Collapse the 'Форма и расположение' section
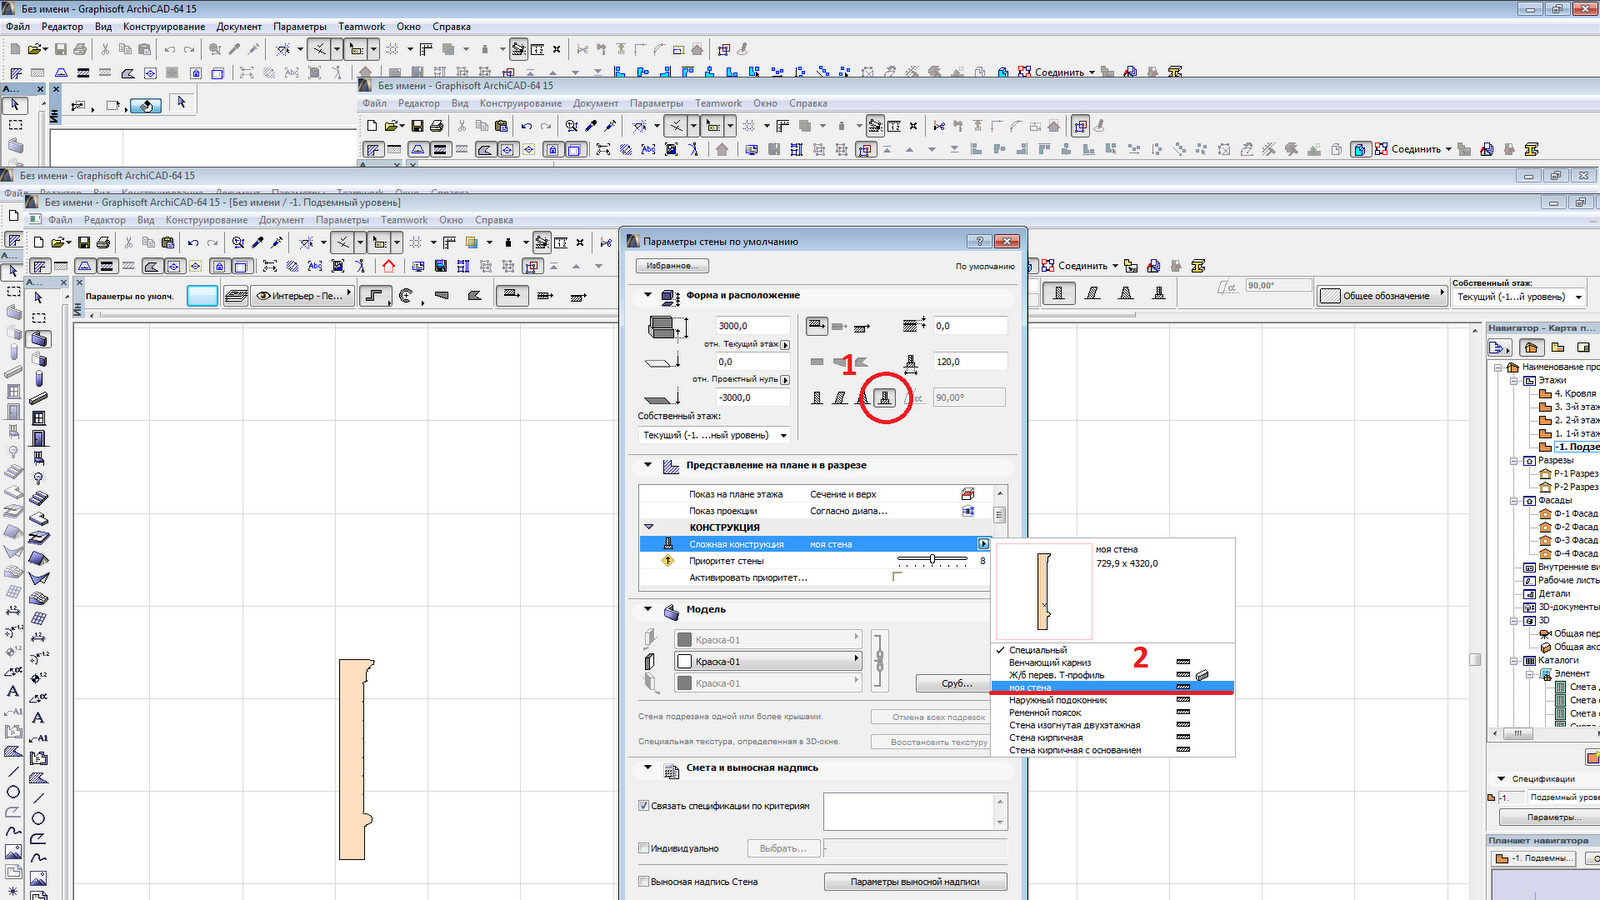 point(648,296)
